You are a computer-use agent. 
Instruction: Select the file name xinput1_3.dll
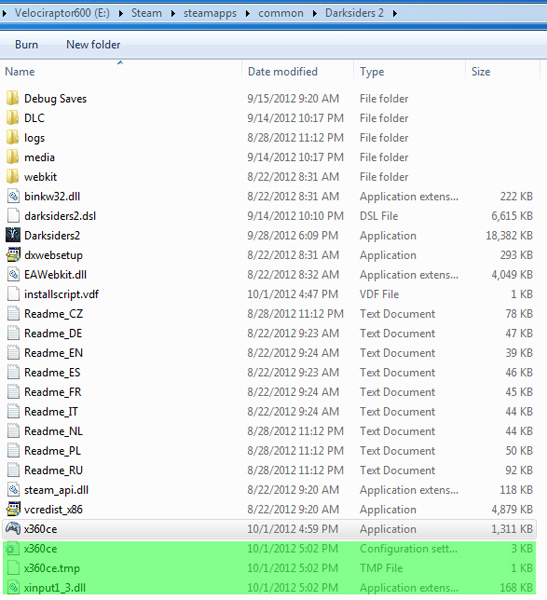click(x=55, y=588)
